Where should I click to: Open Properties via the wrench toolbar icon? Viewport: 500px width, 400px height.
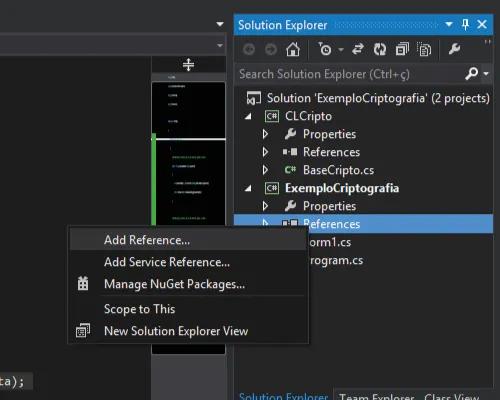click(454, 49)
